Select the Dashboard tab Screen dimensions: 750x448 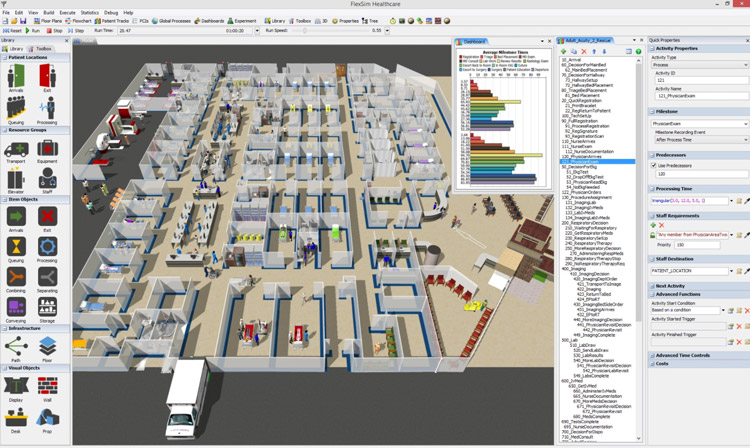471,42
